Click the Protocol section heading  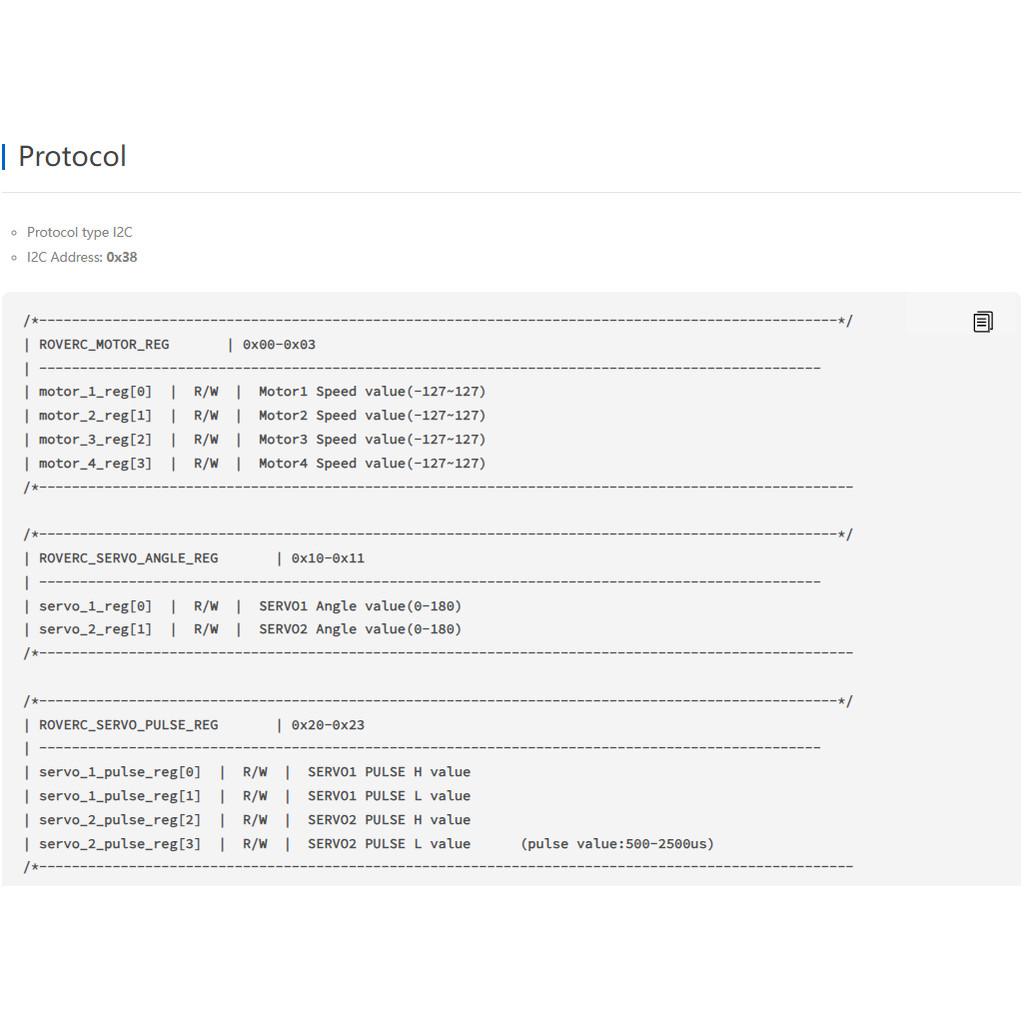tap(72, 156)
